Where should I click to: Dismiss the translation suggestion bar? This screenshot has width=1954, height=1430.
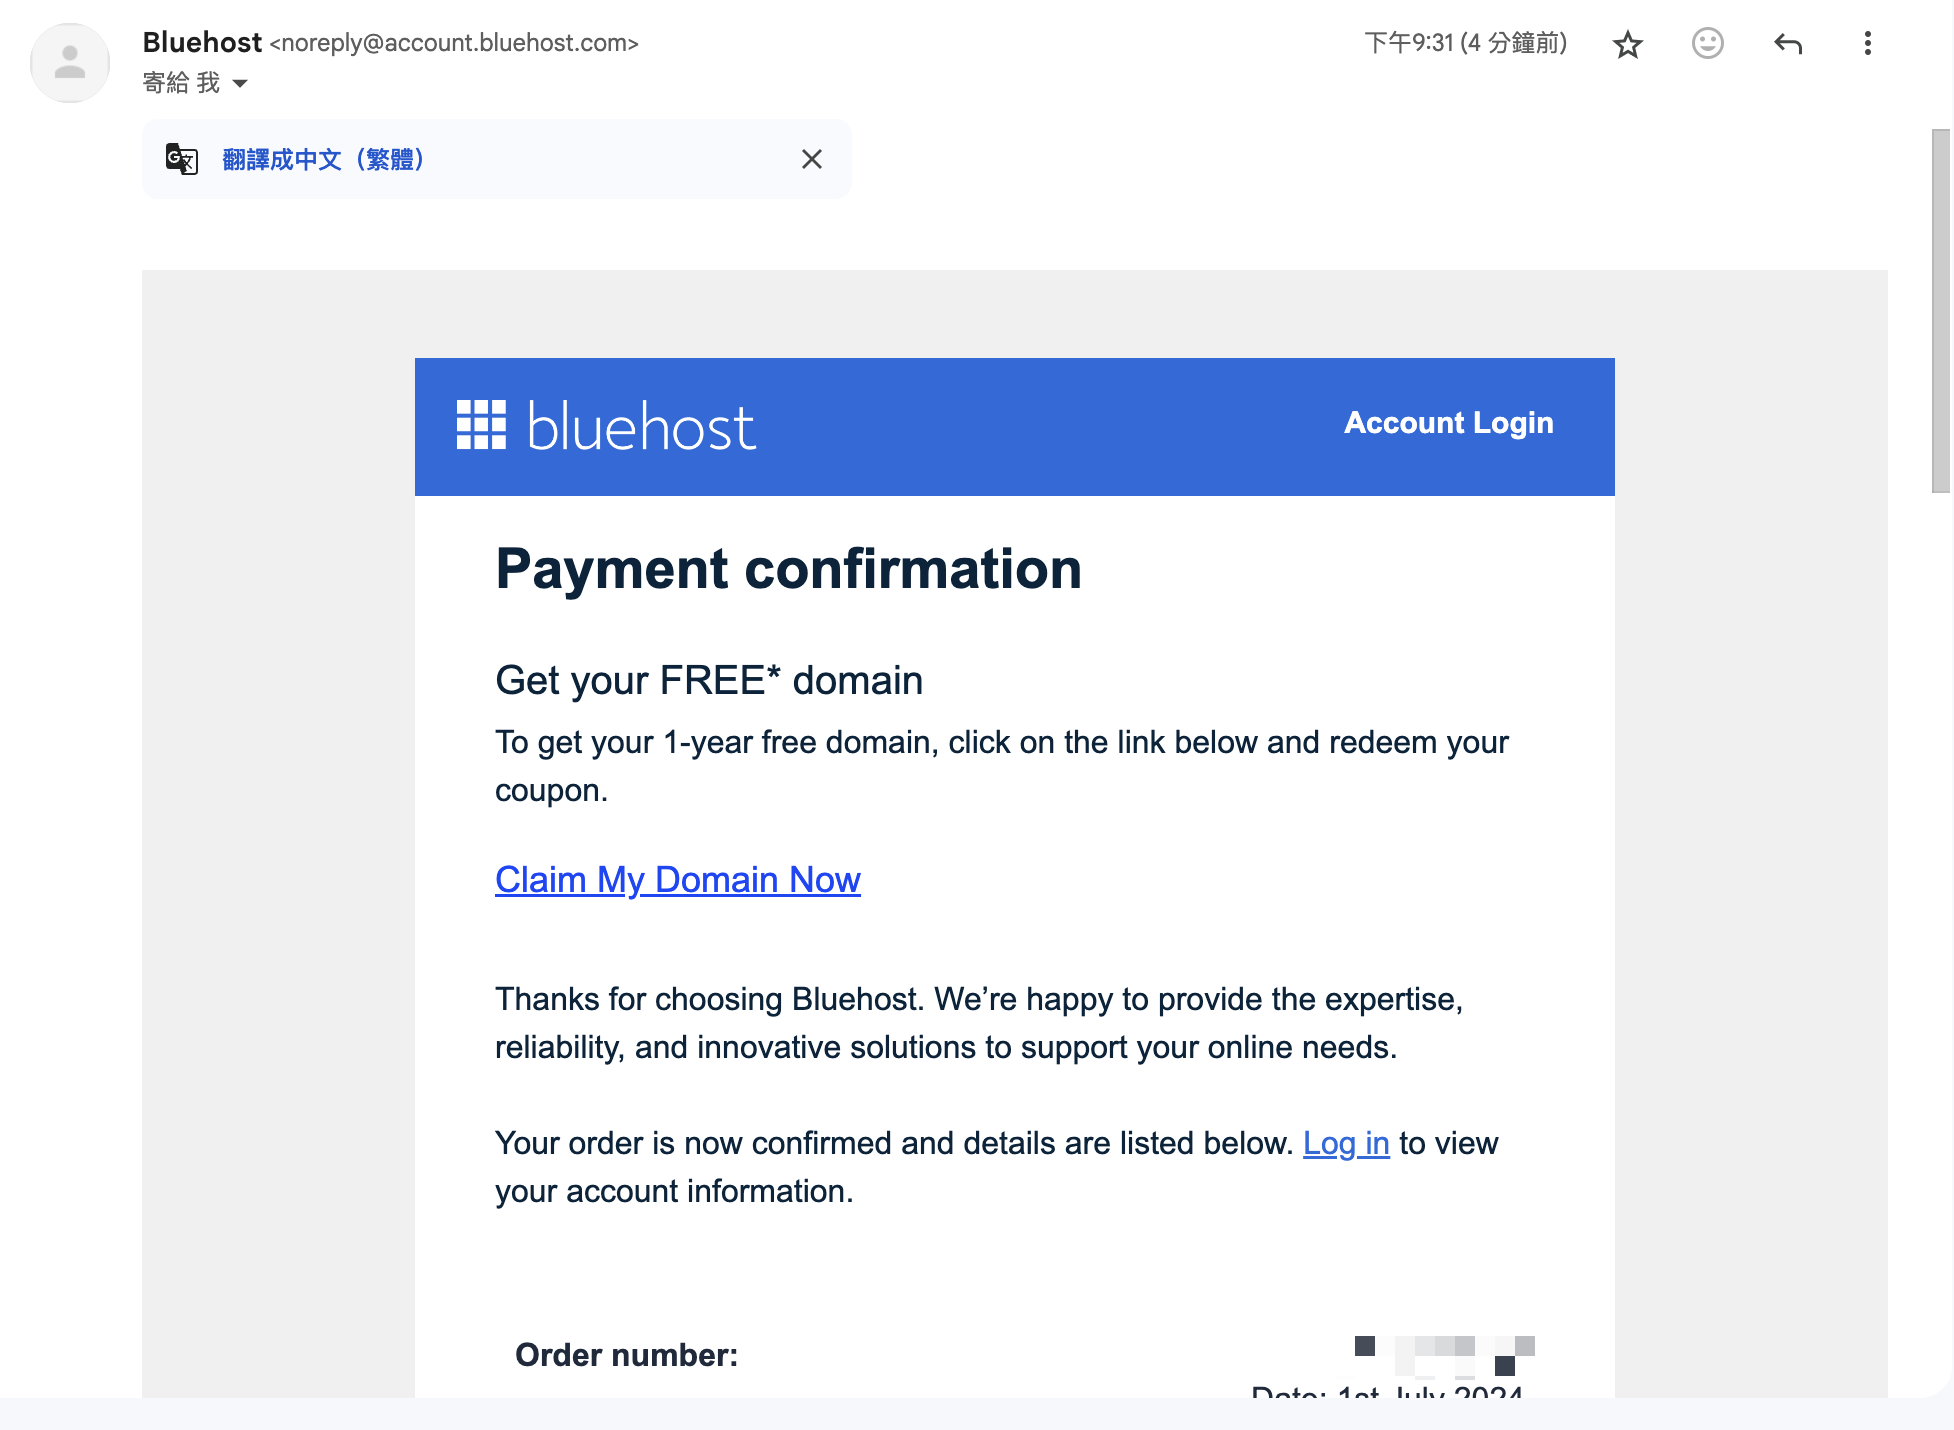coord(812,159)
